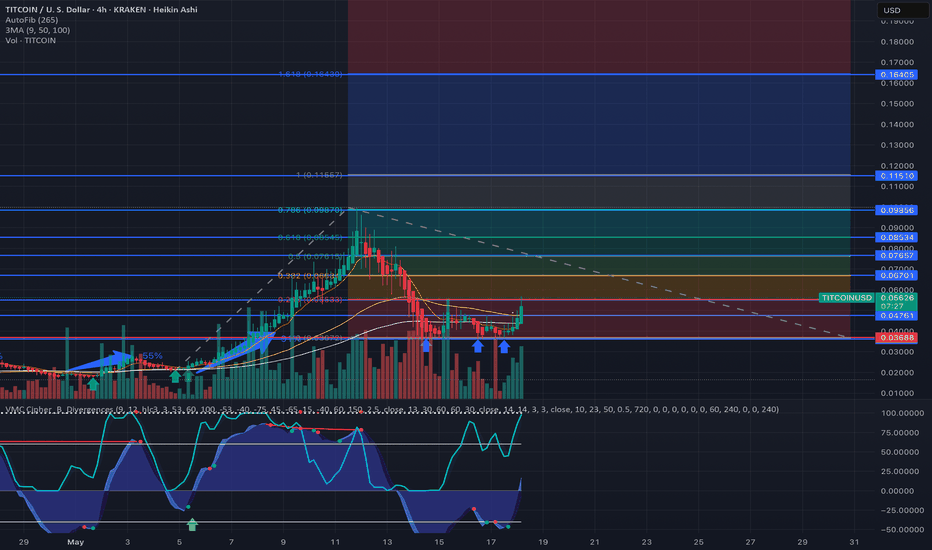
Task: Click the 15 date on the time axis
Action: point(439,542)
